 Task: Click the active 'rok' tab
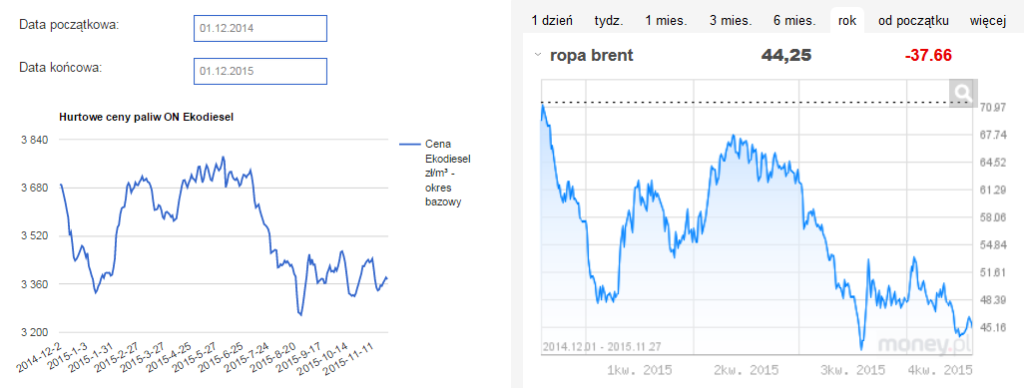pyautogui.click(x=847, y=21)
